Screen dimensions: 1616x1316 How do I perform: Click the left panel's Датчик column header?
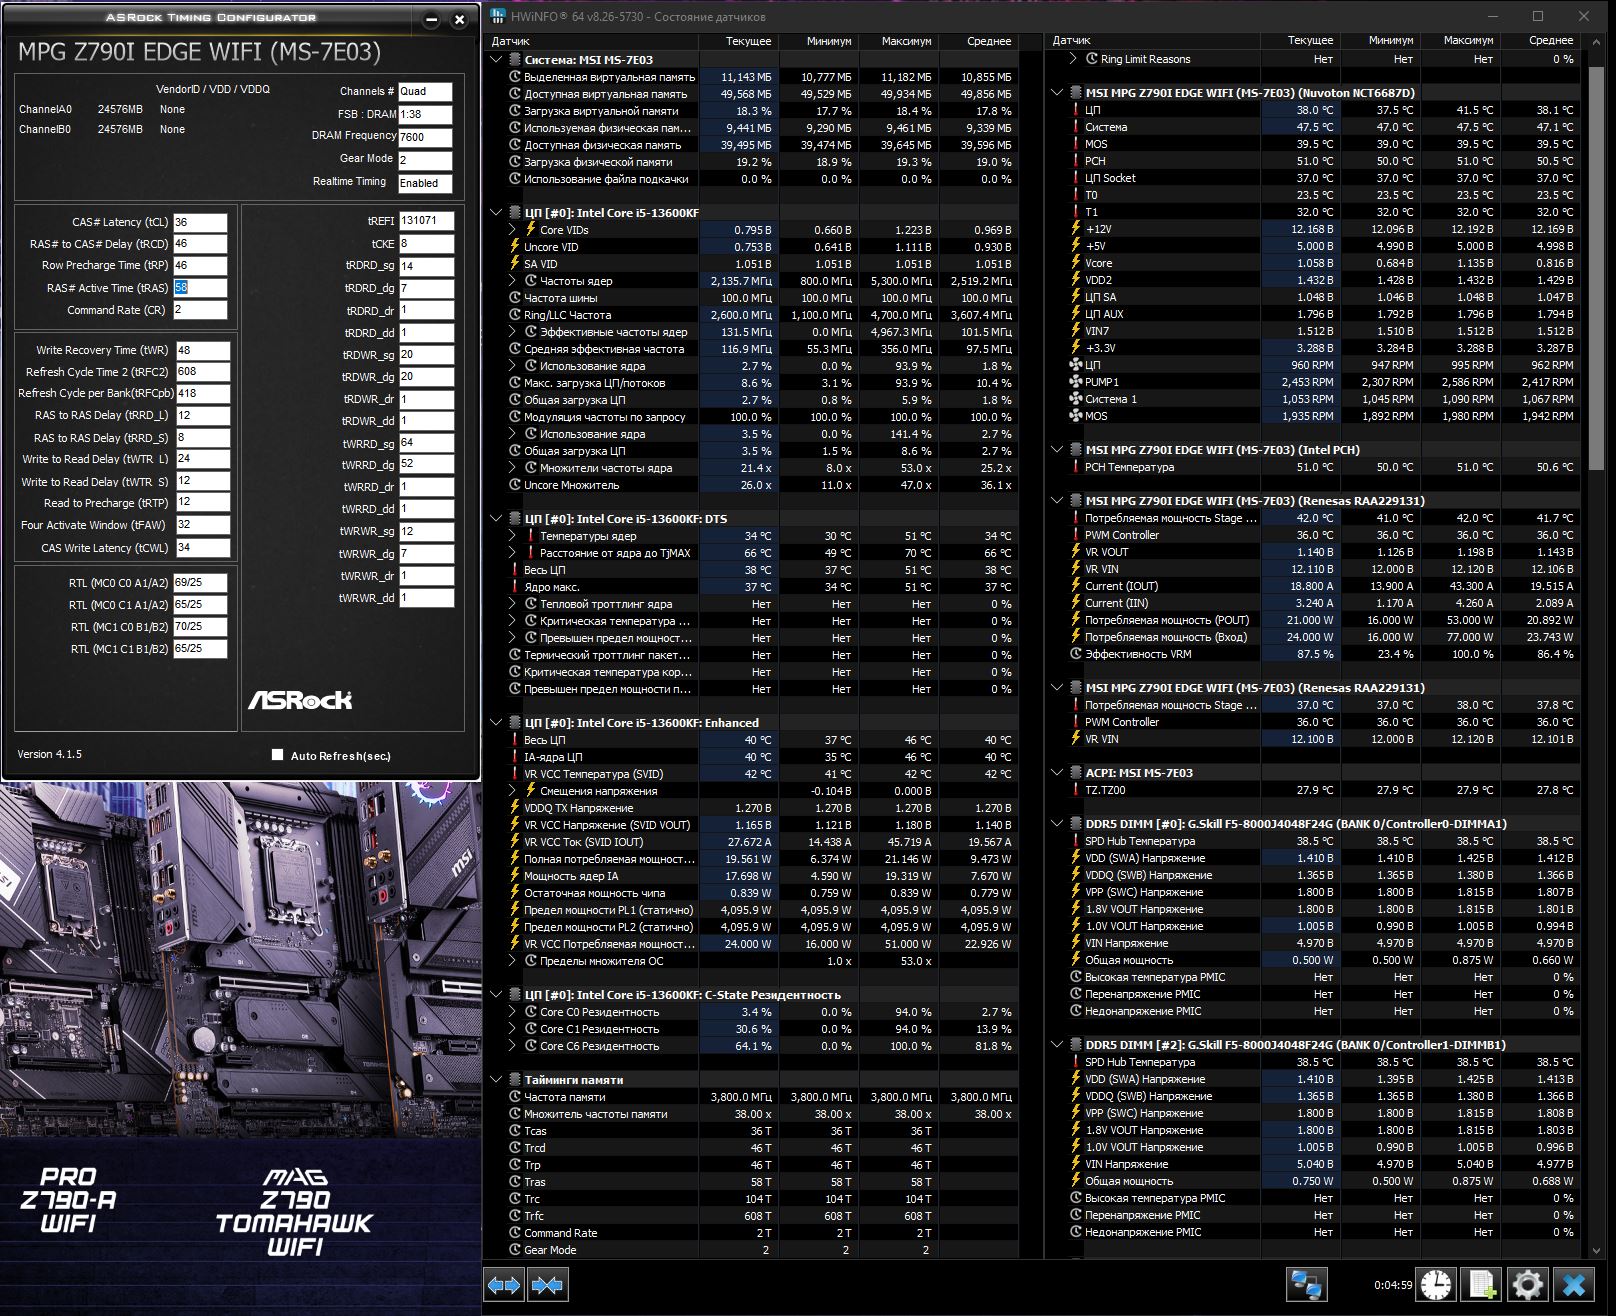[592, 41]
